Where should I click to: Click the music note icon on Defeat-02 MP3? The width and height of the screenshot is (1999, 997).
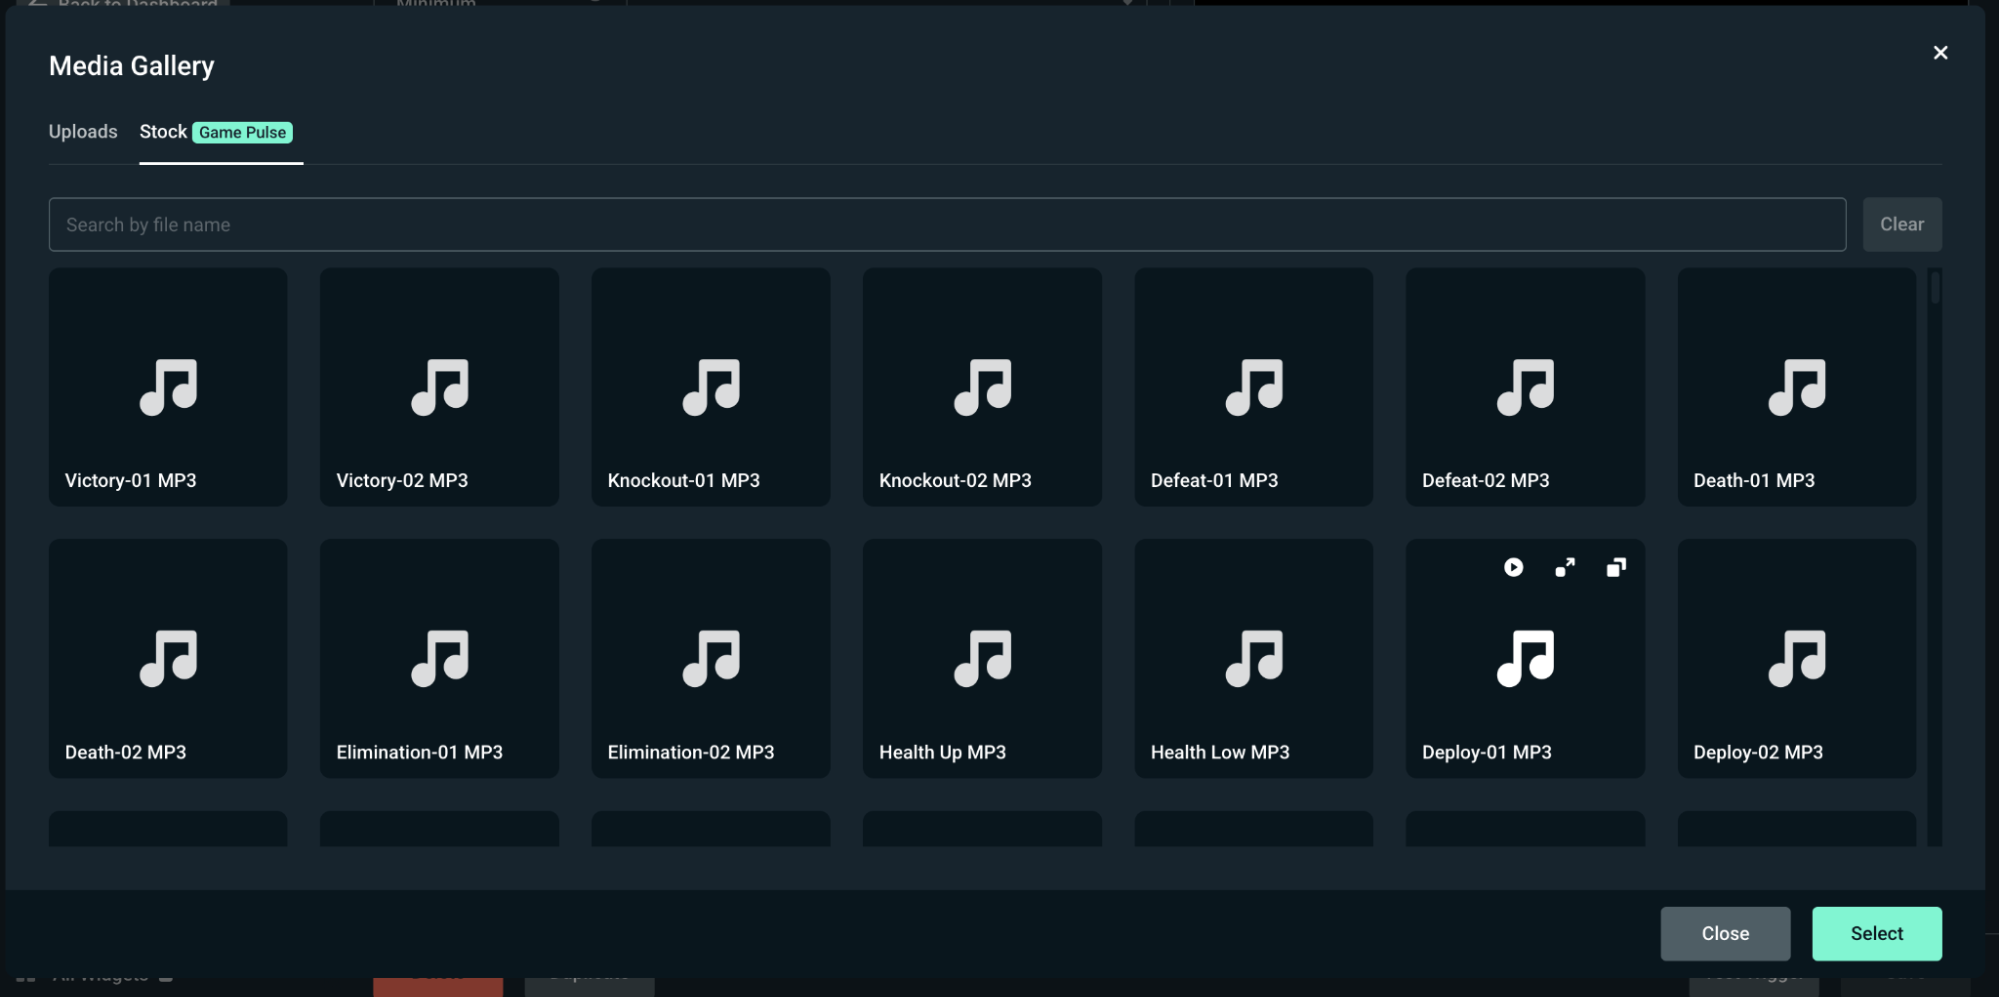coord(1524,388)
